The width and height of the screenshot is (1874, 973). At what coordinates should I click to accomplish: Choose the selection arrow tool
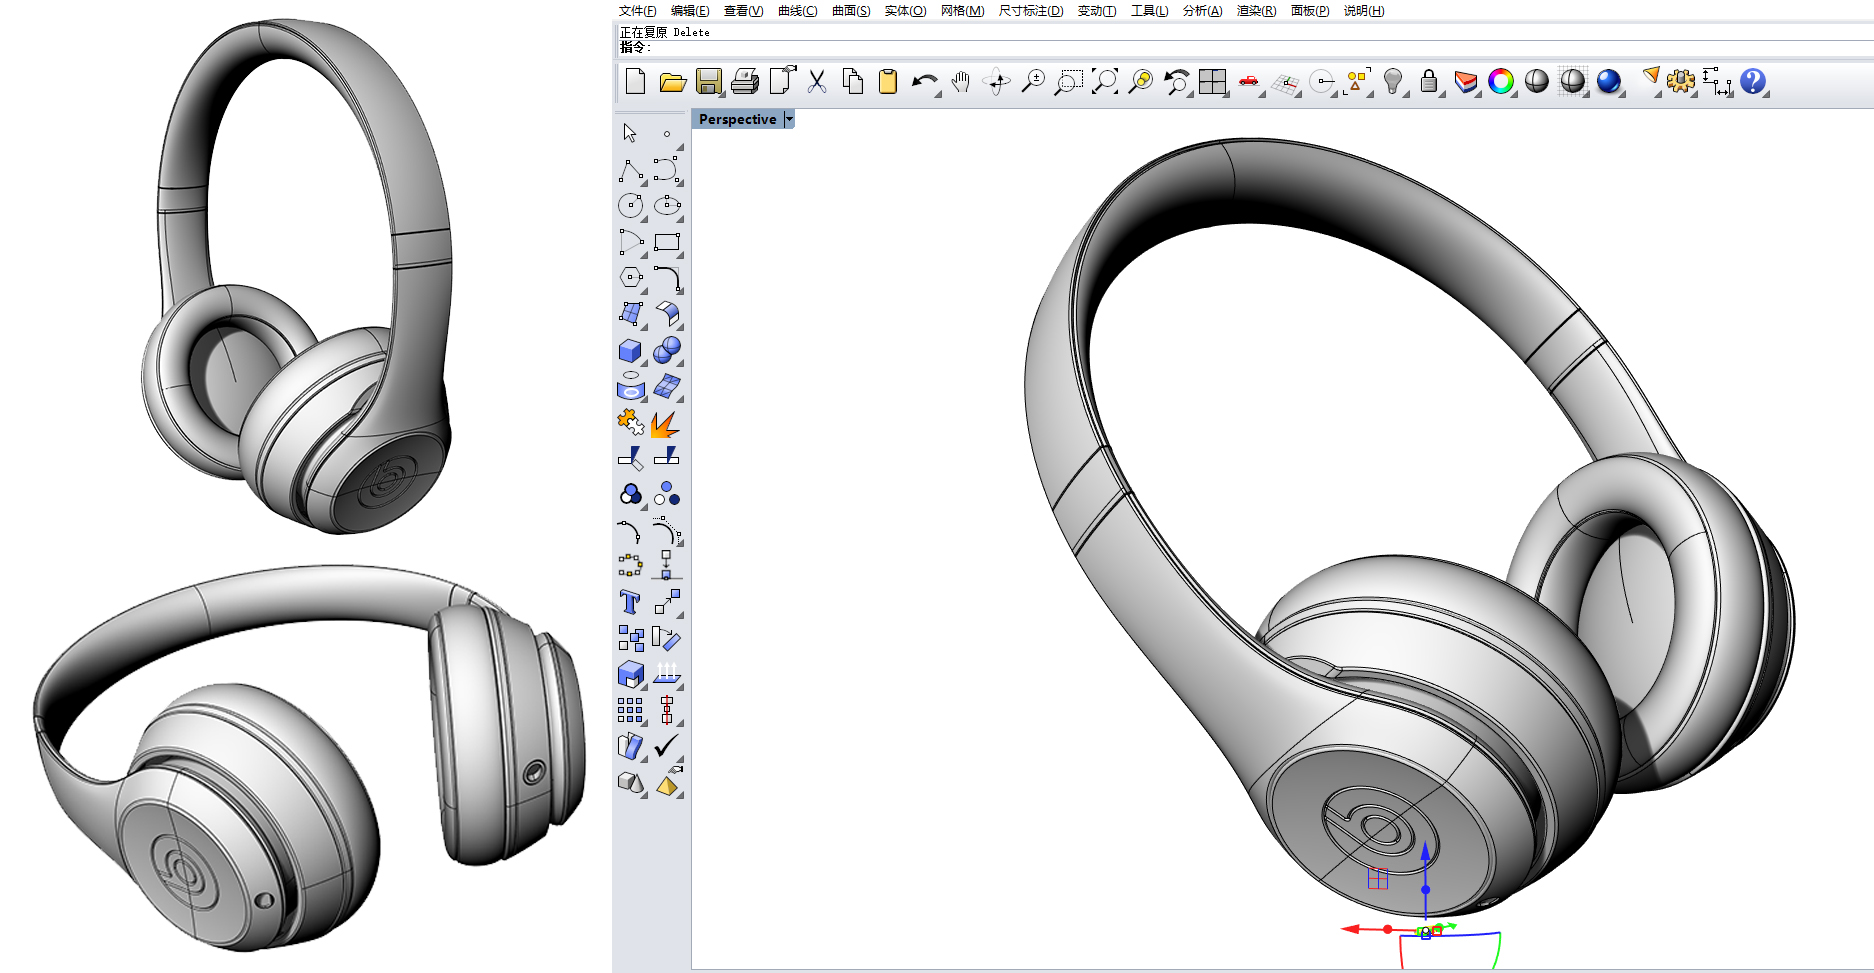coord(631,131)
